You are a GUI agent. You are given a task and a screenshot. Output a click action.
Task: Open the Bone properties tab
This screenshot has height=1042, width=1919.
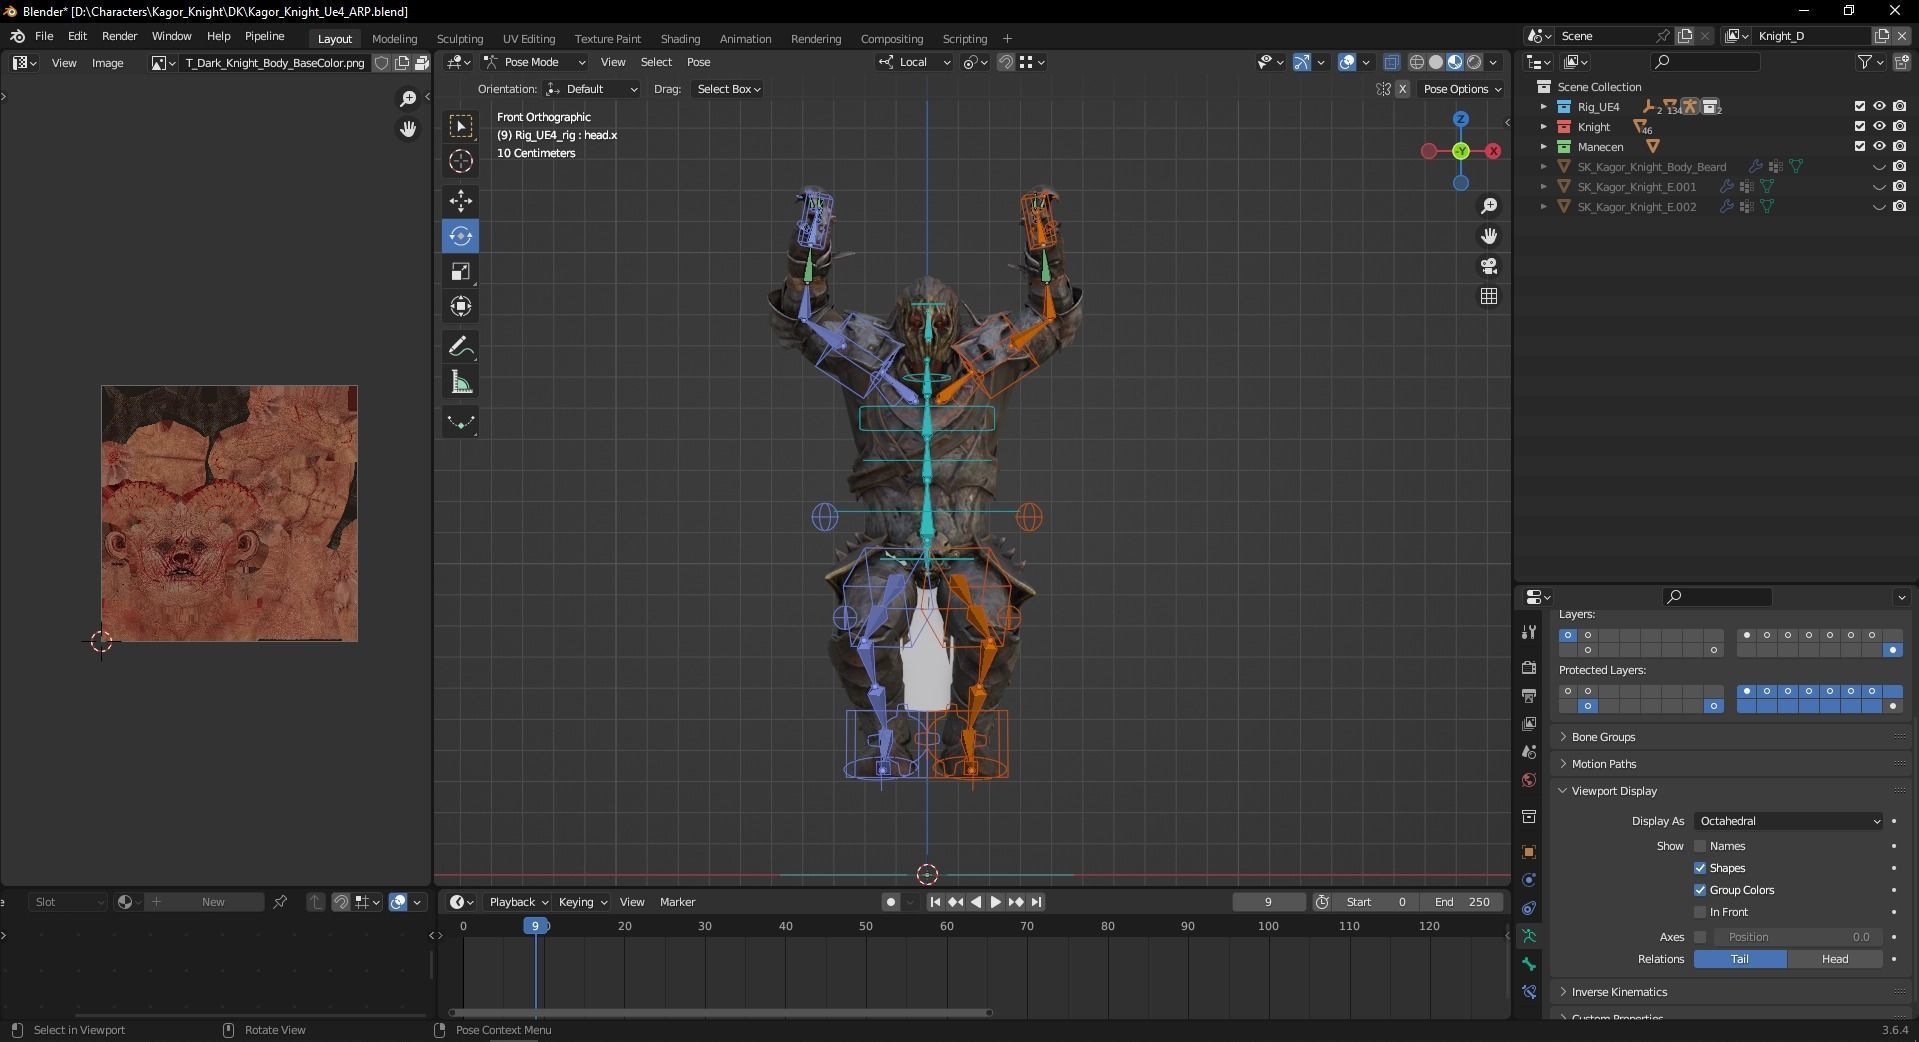coord(1528,964)
